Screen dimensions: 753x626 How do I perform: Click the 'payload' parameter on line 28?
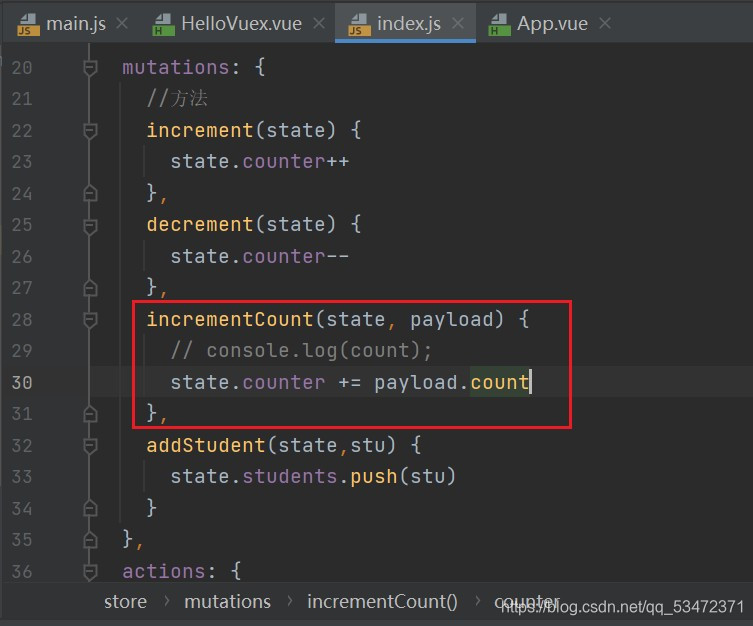[452, 319]
